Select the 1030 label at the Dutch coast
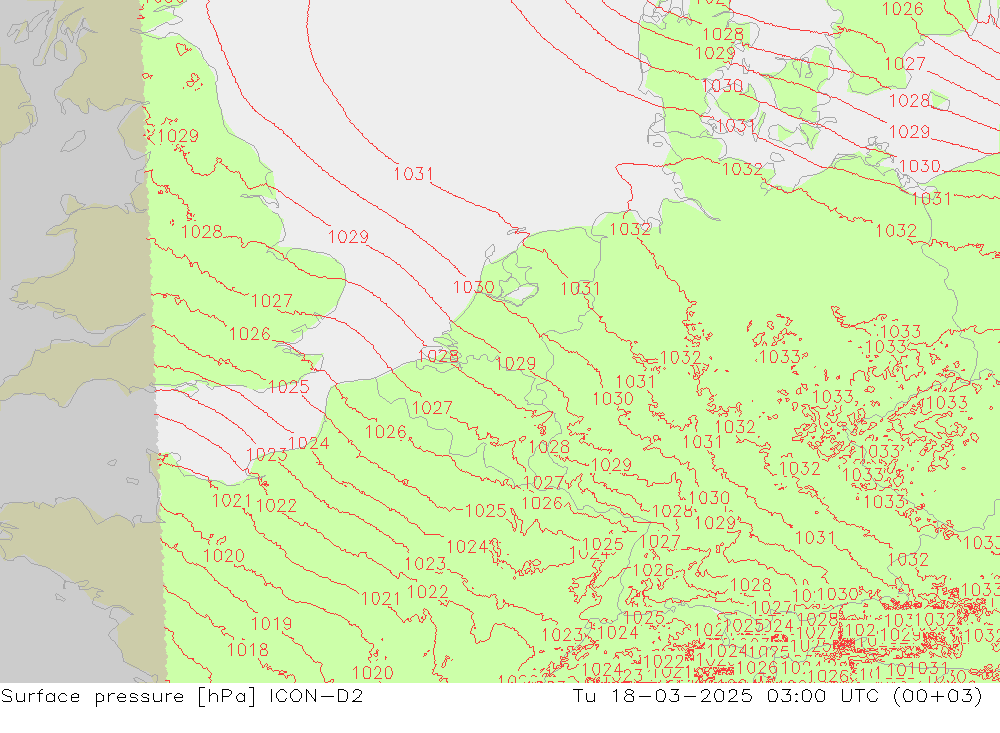Viewport: 1000px width, 733px height. 473,287
